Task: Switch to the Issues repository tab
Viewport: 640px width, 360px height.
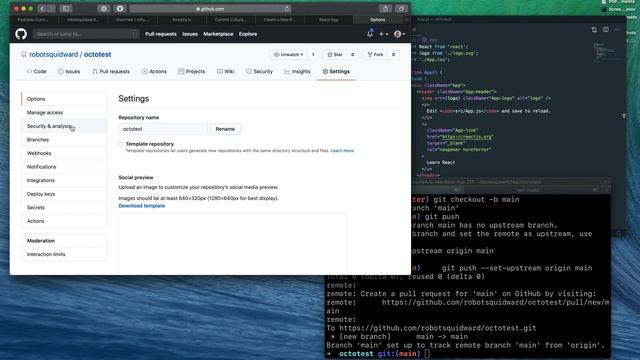Action: (69, 71)
